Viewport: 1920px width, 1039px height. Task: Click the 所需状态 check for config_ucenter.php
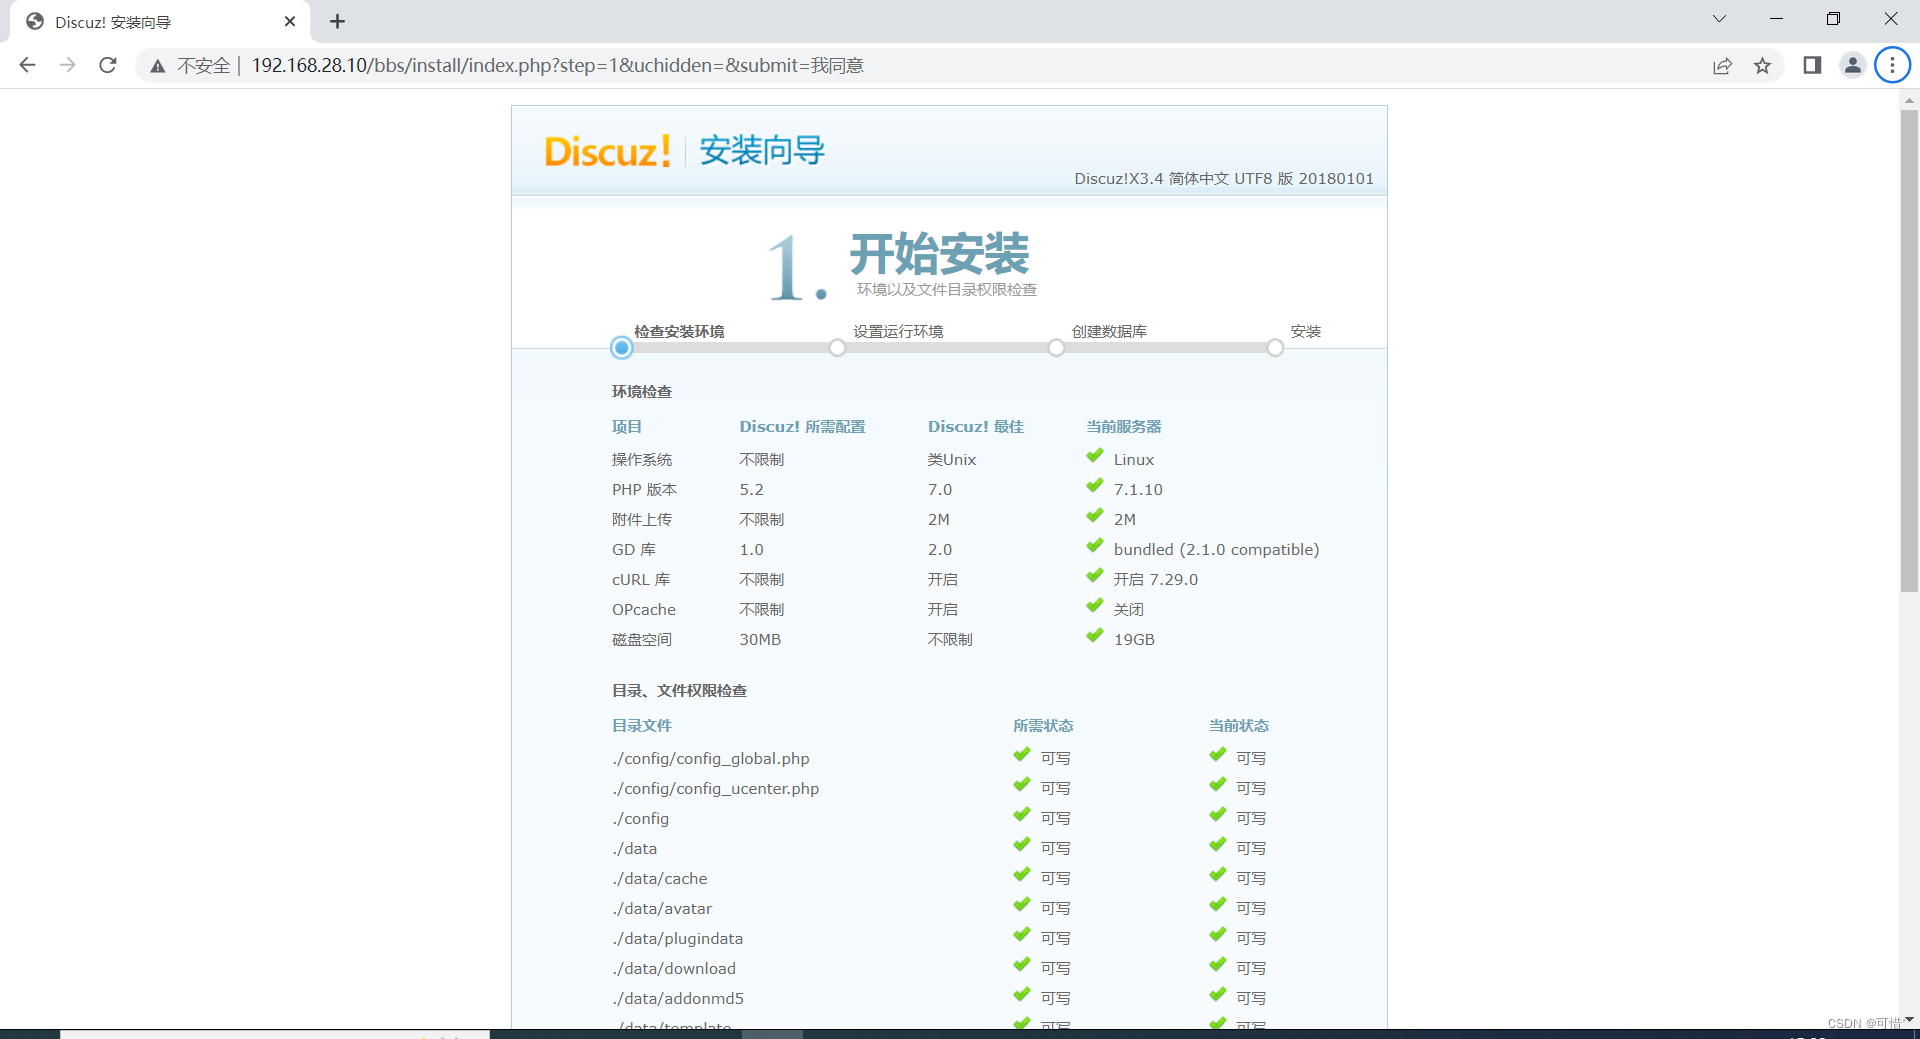pyautogui.click(x=1021, y=785)
